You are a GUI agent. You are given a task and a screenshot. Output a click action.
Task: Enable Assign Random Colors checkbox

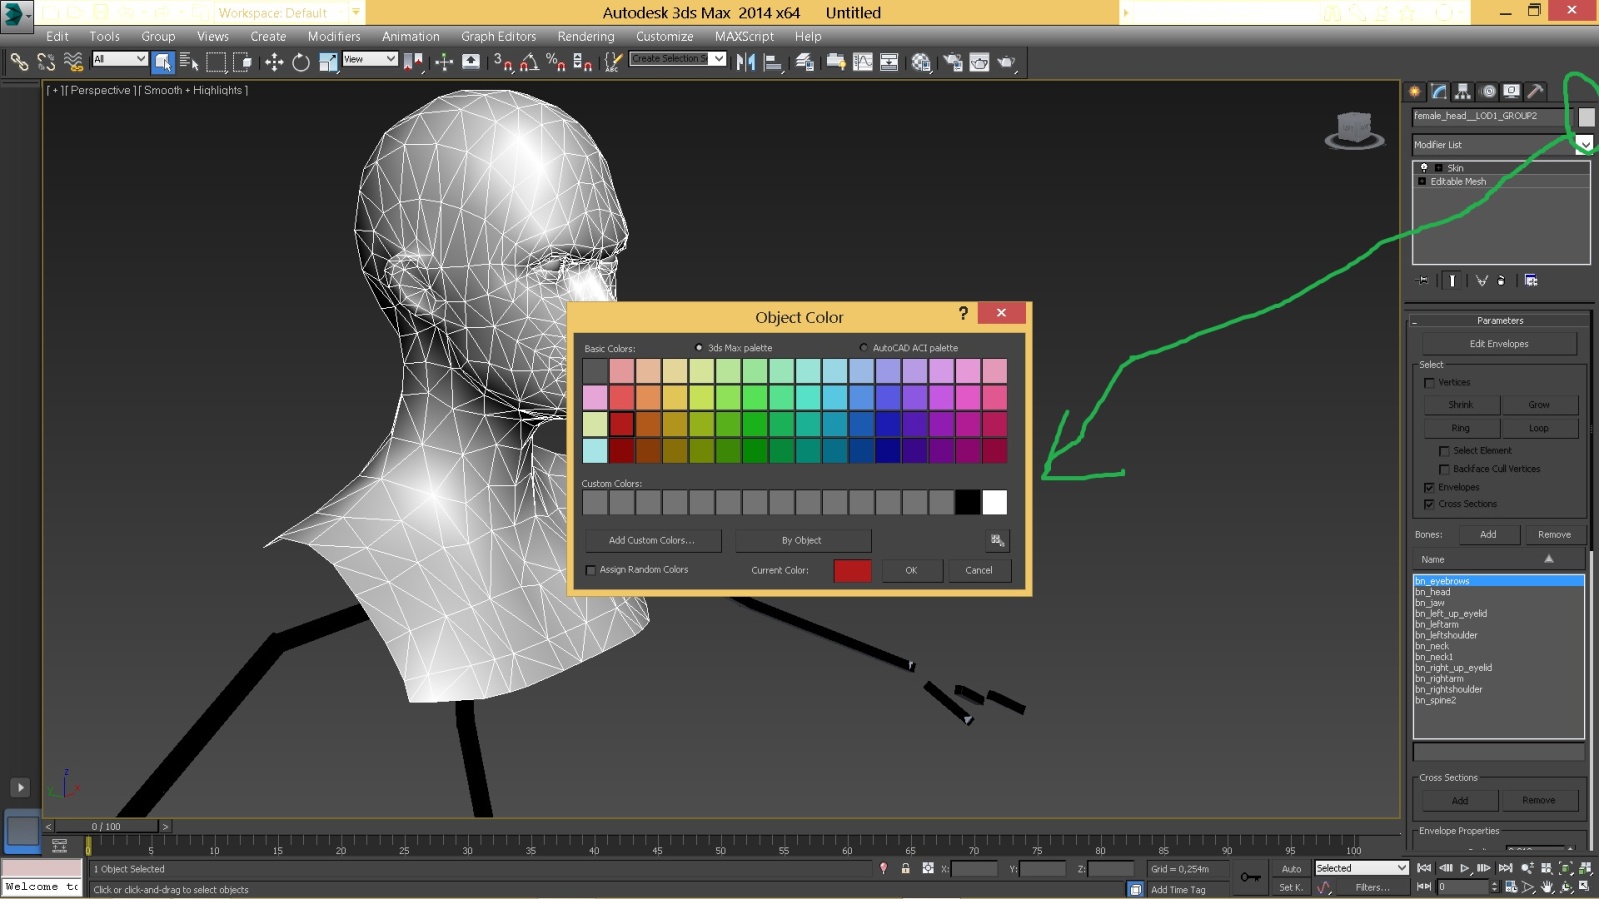pos(591,570)
